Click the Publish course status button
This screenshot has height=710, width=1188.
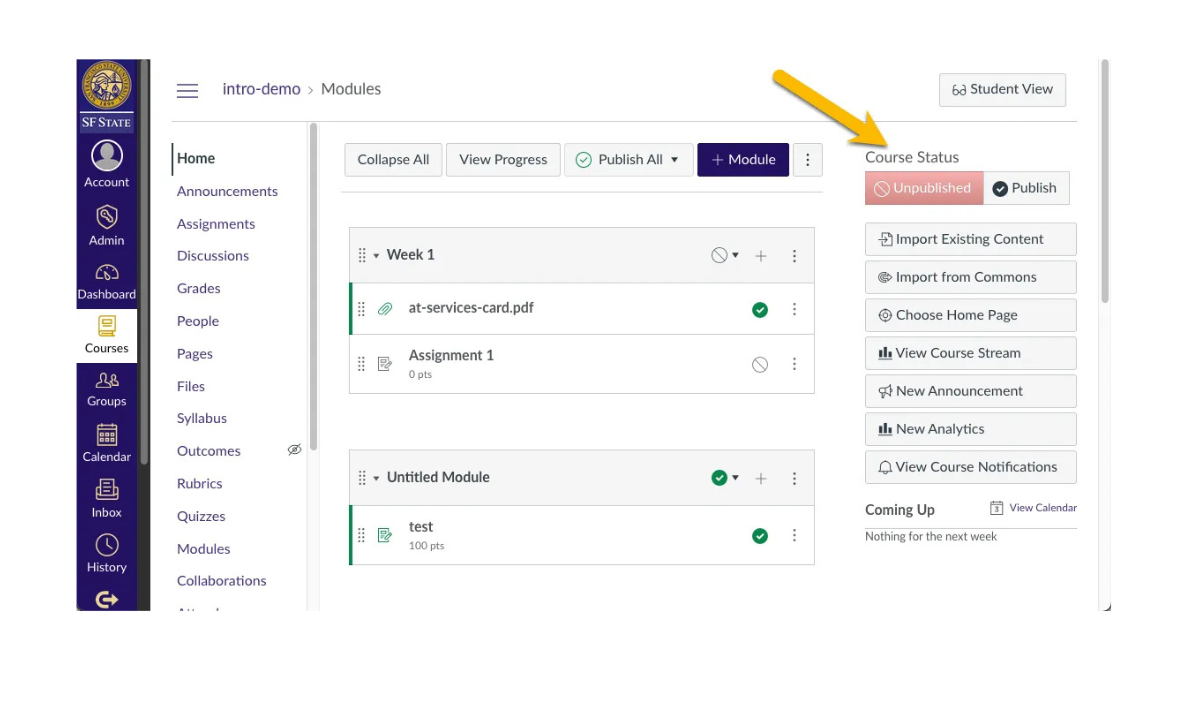point(1025,188)
